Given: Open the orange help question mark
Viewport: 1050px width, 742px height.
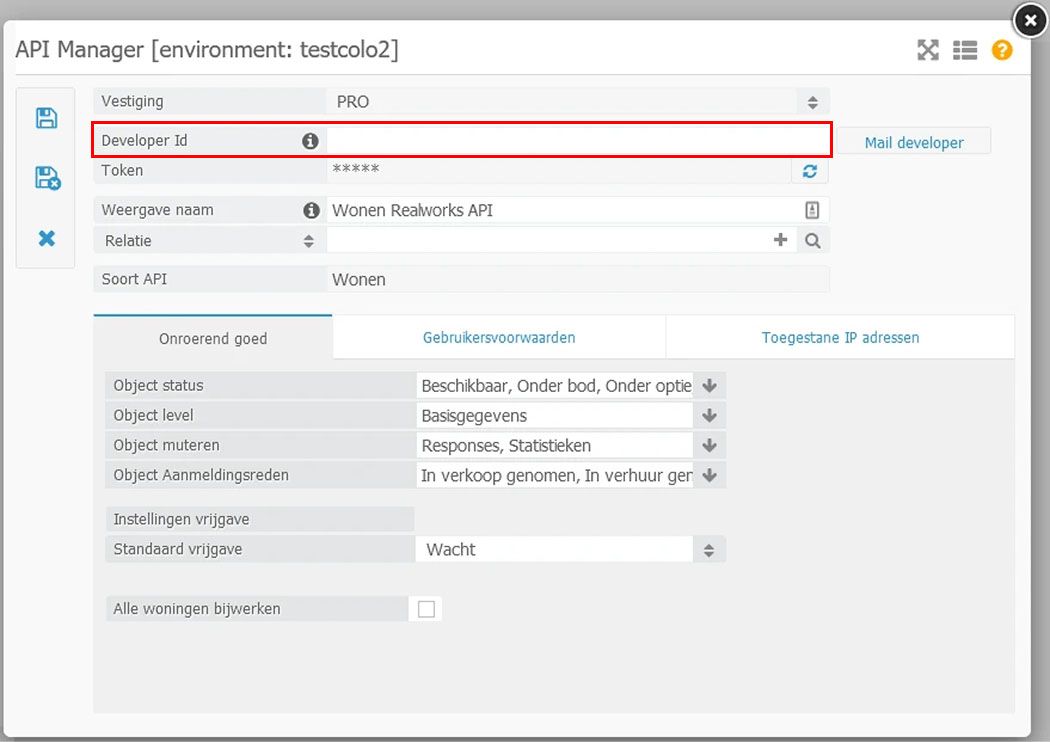Looking at the screenshot, I should pos(1002,50).
